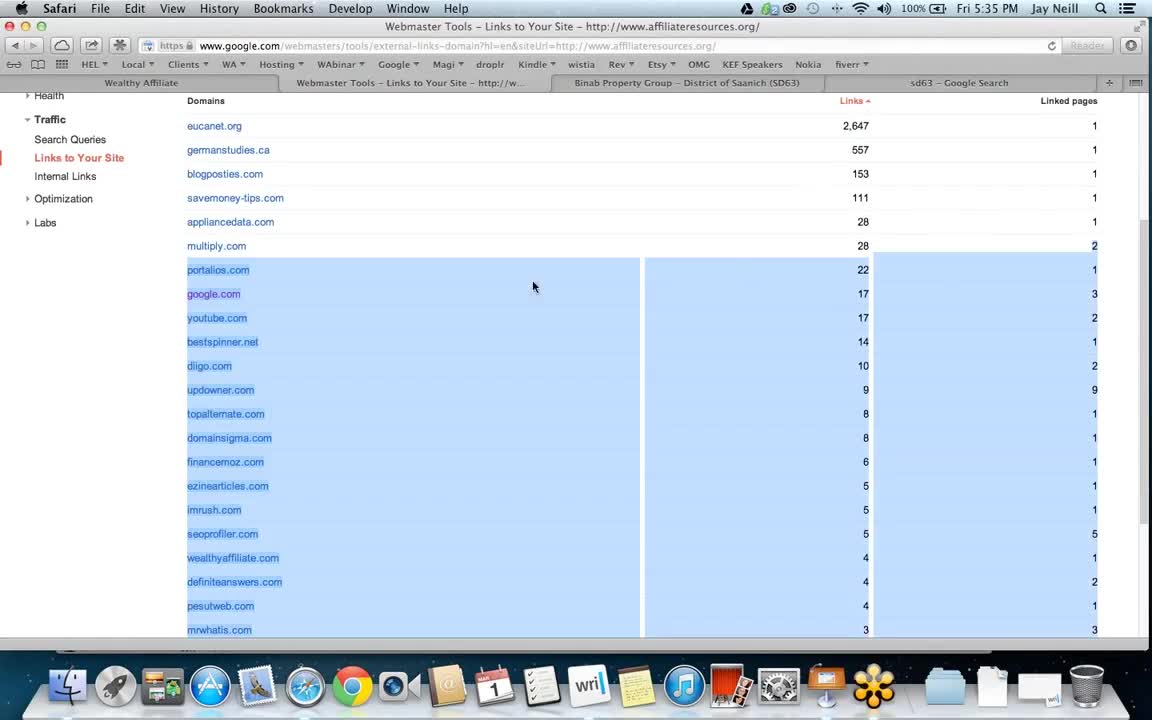The width and height of the screenshot is (1152, 720).
Task: Switch to Binab Property Group tab
Action: pyautogui.click(x=686, y=83)
